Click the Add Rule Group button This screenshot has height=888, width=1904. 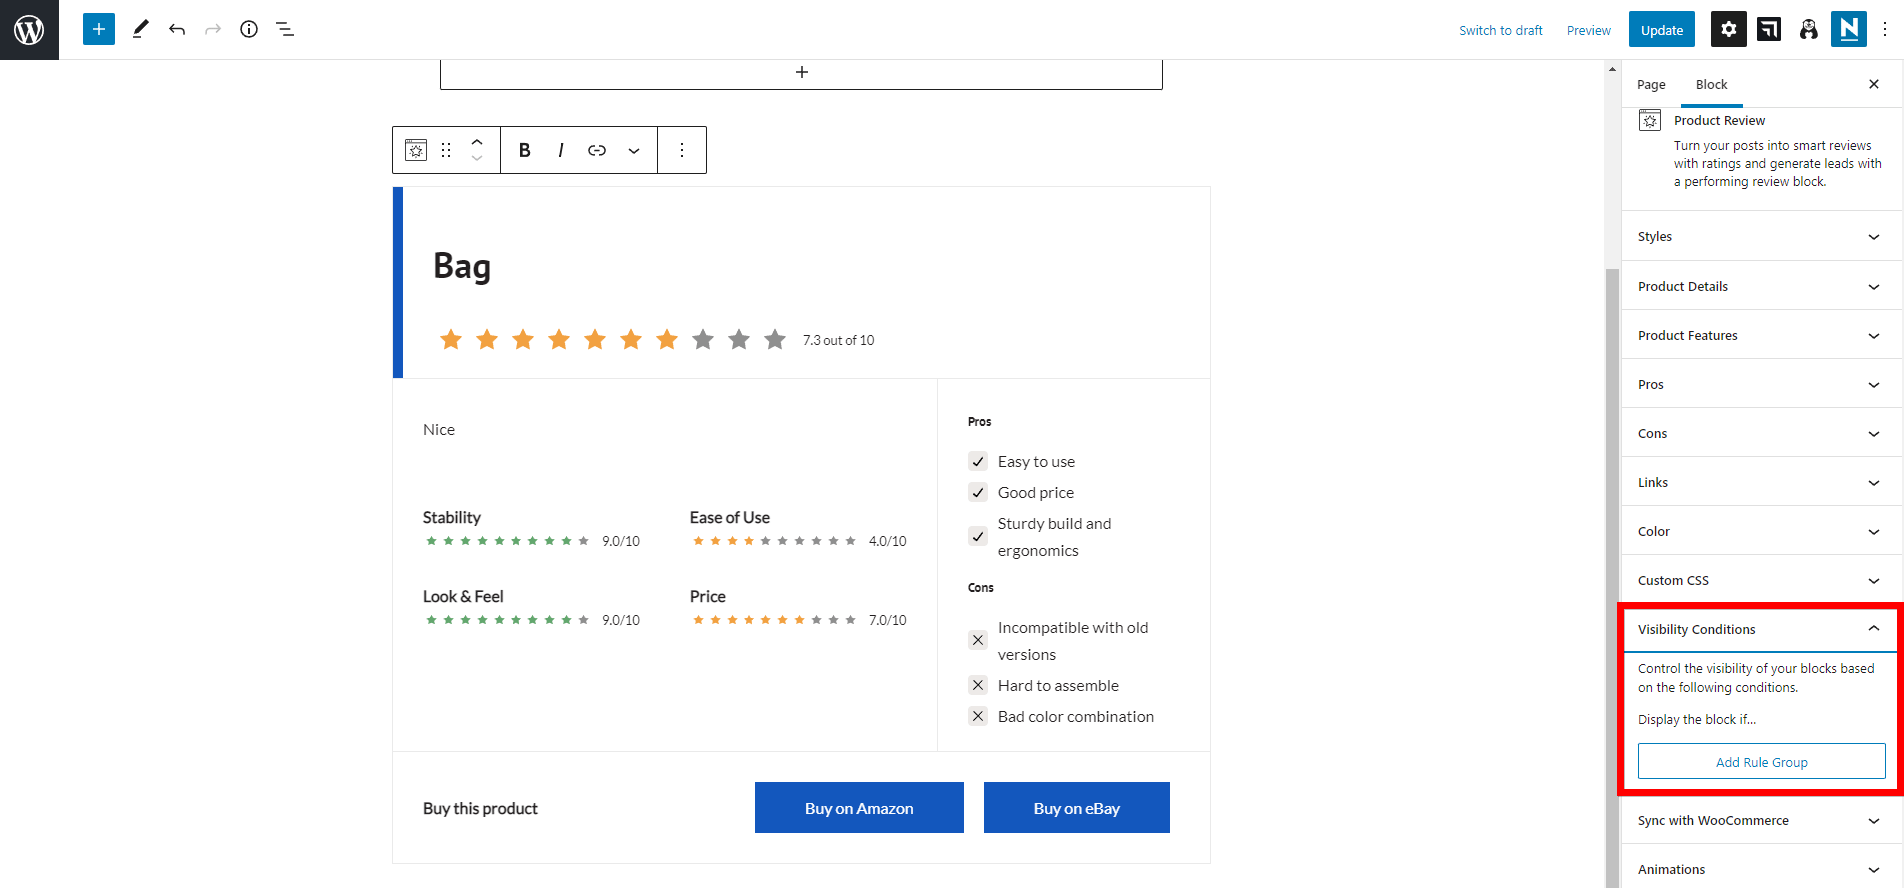coord(1761,762)
